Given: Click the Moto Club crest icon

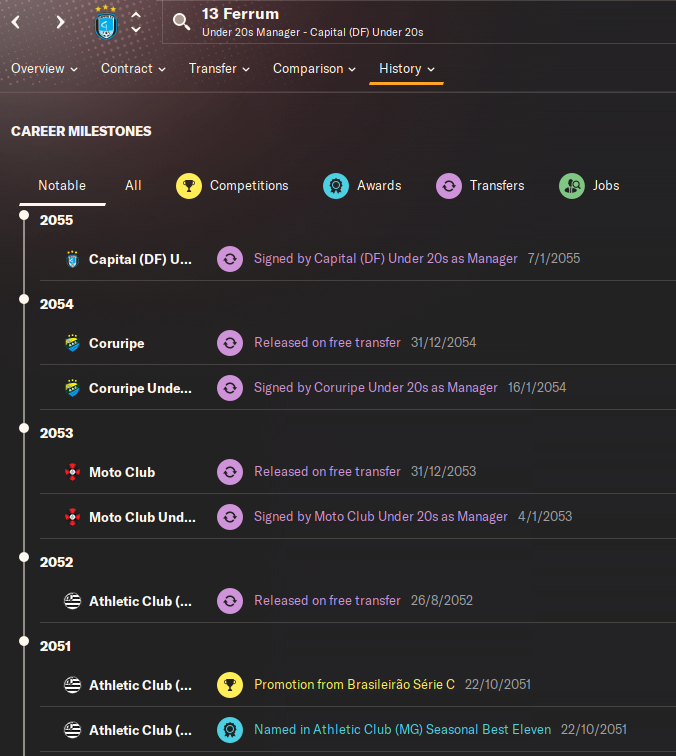Looking at the screenshot, I should 72,472.
